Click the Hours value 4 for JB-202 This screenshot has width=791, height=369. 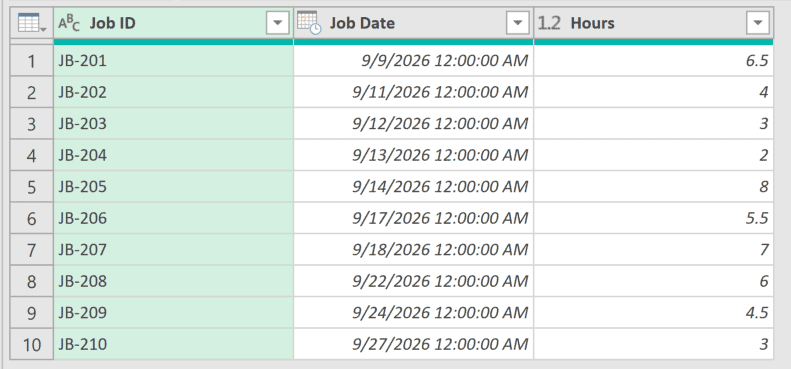(x=654, y=92)
